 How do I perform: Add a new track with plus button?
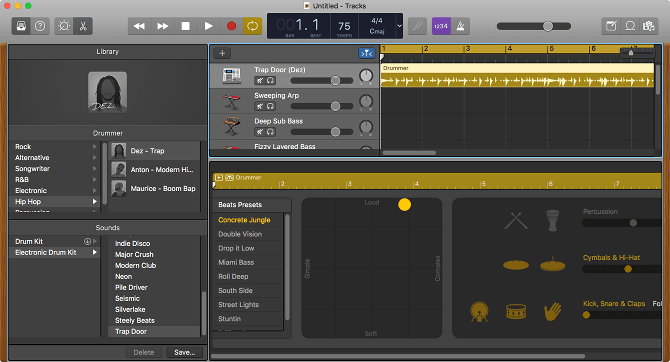(x=222, y=53)
